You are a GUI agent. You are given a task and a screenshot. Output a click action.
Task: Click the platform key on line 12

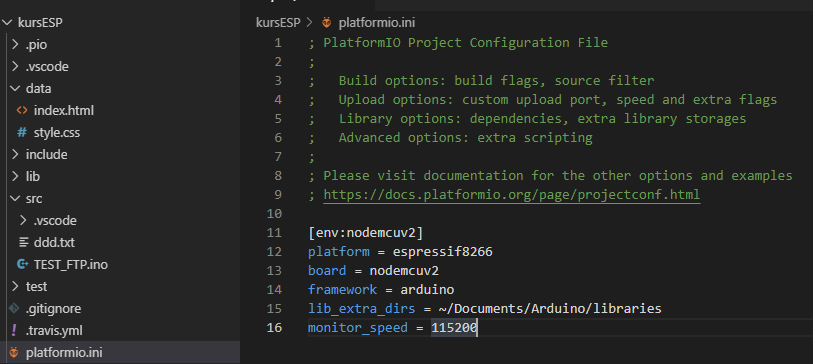click(339, 252)
